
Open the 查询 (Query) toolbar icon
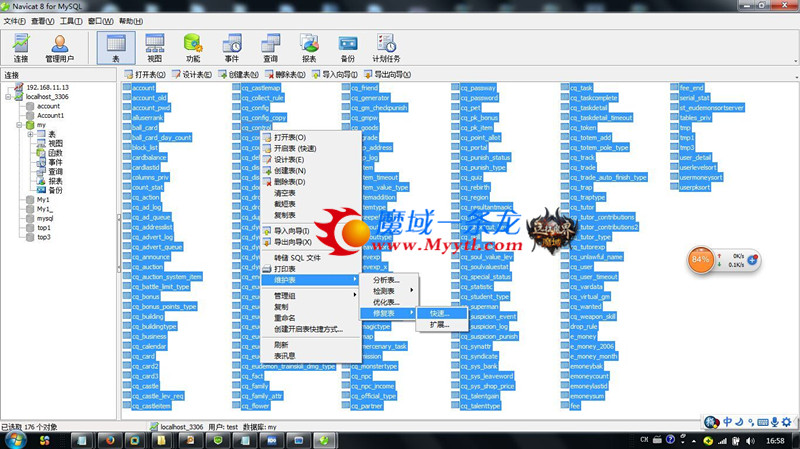pos(271,48)
